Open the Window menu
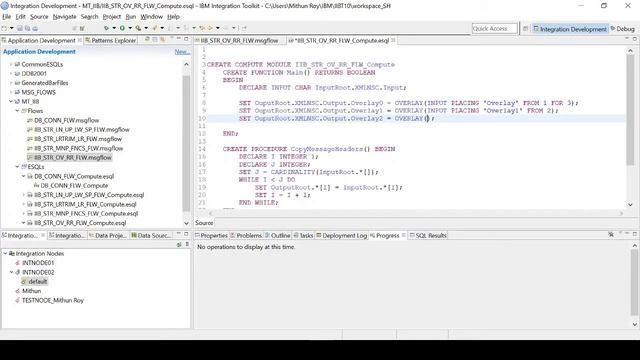The width and height of the screenshot is (640, 360). coord(151,17)
